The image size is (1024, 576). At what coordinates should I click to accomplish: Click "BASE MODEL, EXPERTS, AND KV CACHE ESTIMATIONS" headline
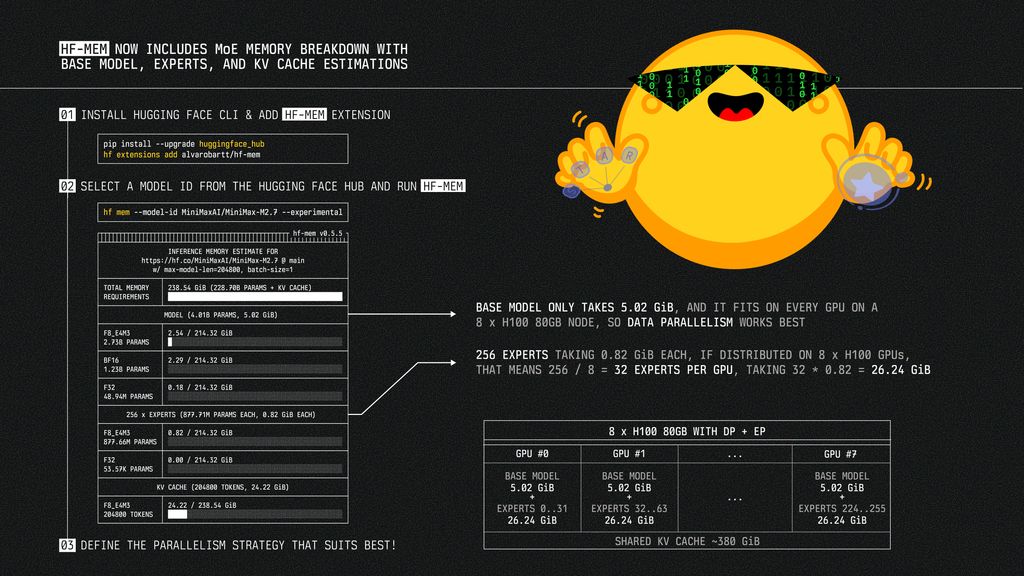tap(234, 64)
